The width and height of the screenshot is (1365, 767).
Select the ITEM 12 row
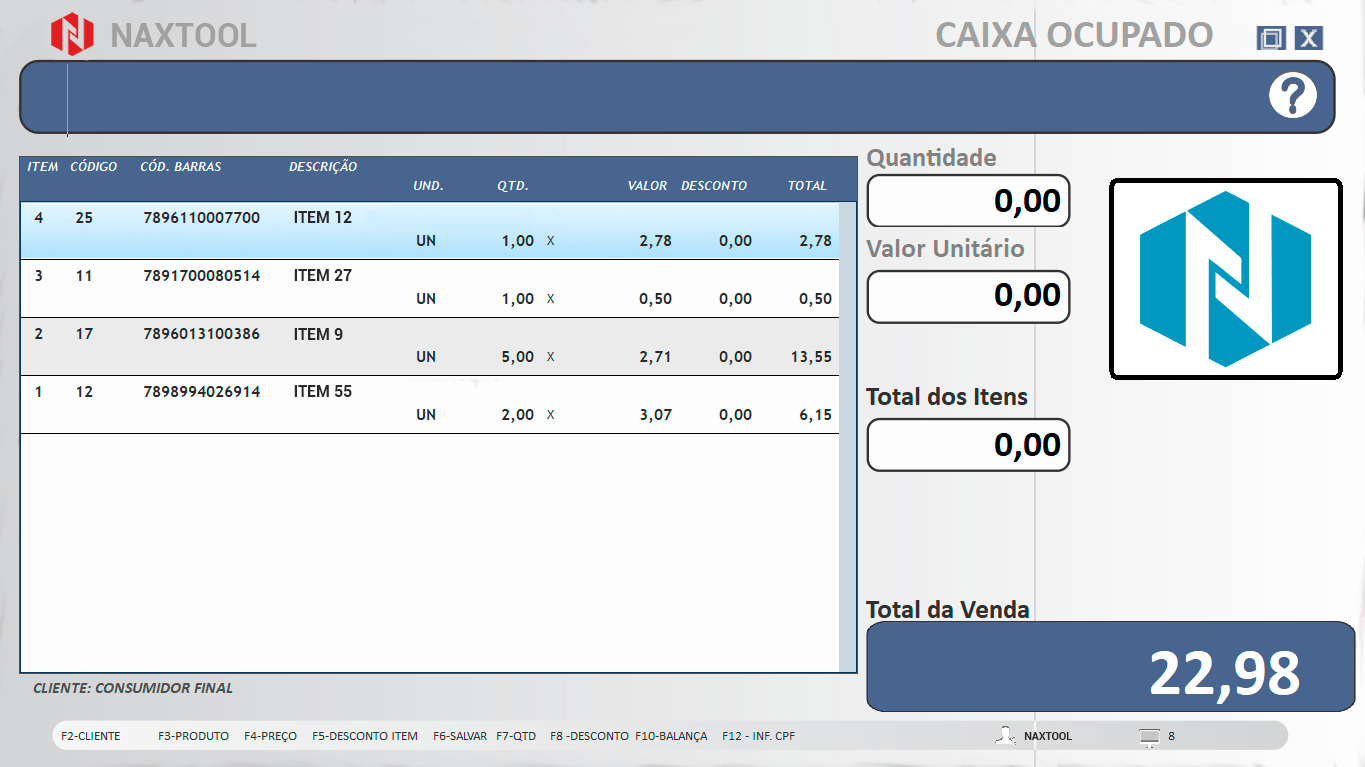430,230
